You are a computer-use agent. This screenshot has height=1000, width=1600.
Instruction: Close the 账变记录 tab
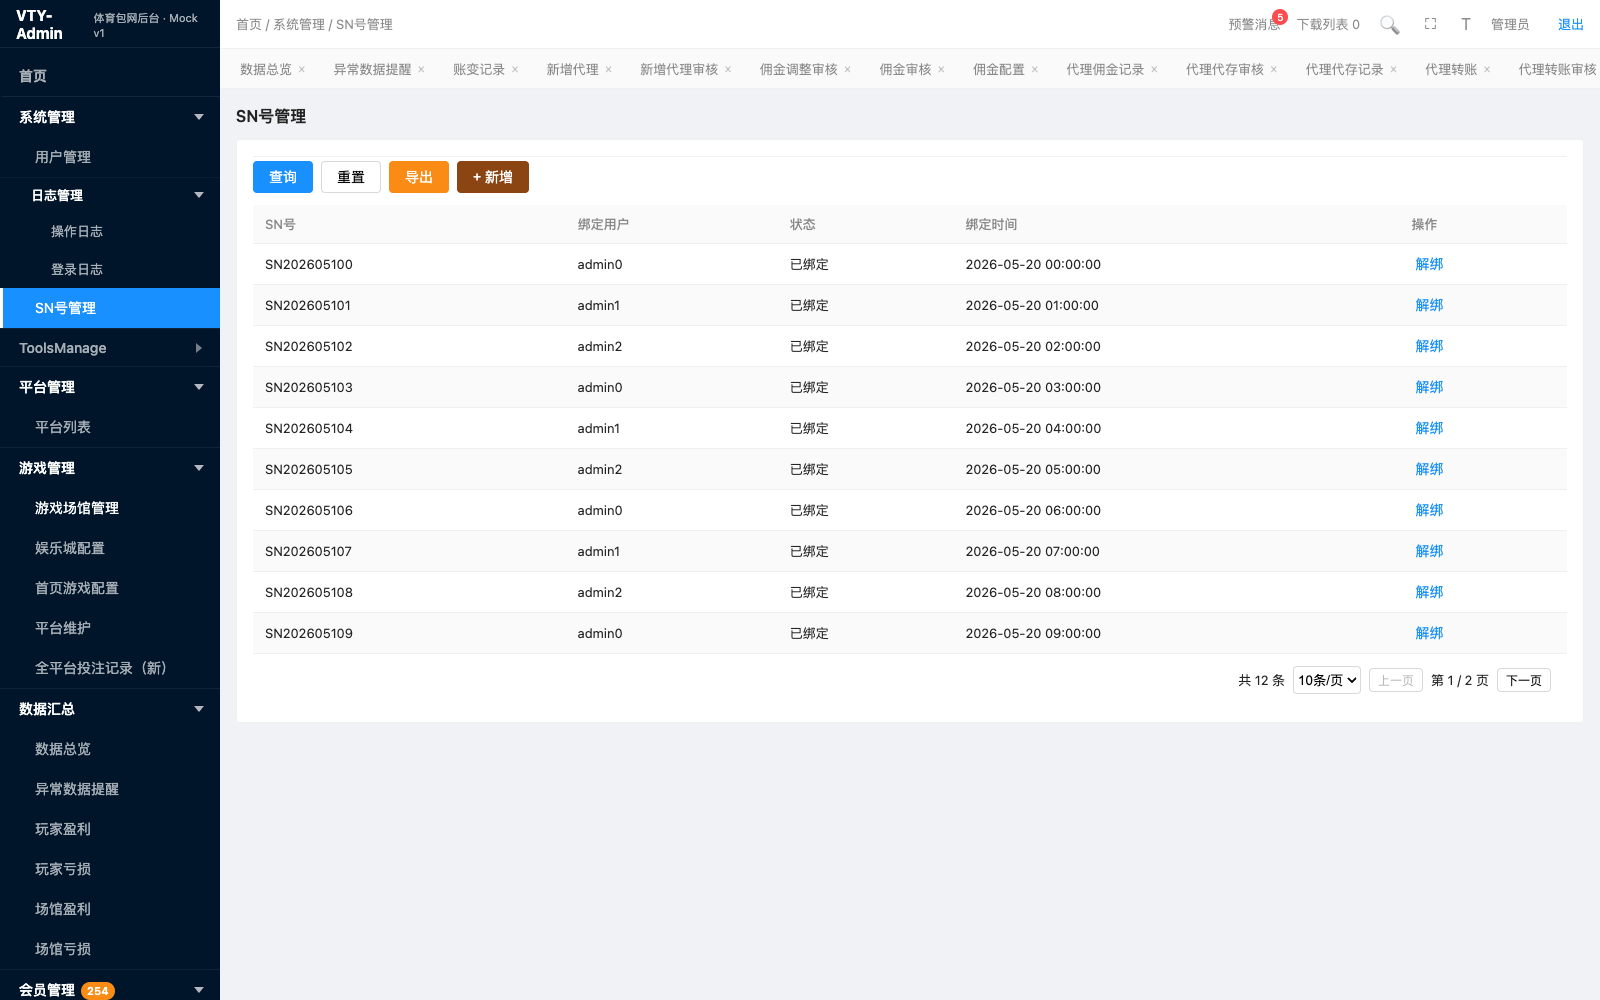pyautogui.click(x=515, y=70)
